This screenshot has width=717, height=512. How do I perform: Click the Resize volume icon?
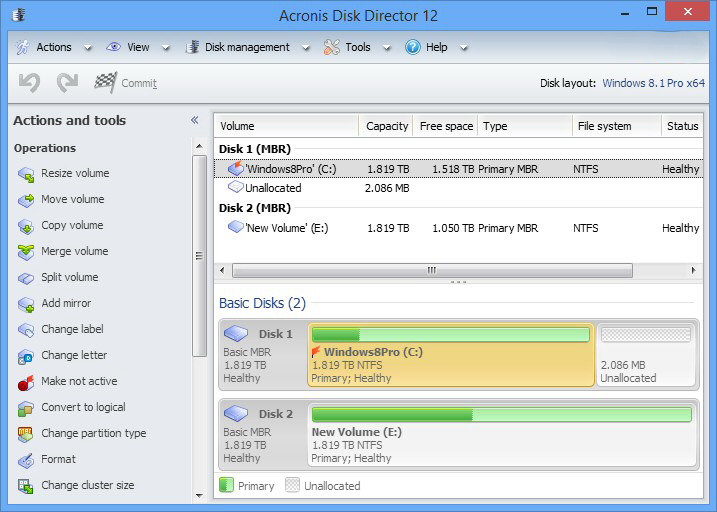tap(26, 174)
